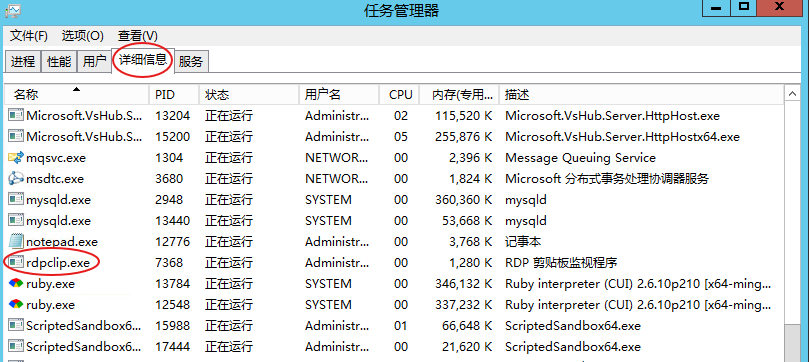The width and height of the screenshot is (809, 362).
Task: Click PID 12776 cell
Action: coord(172,242)
